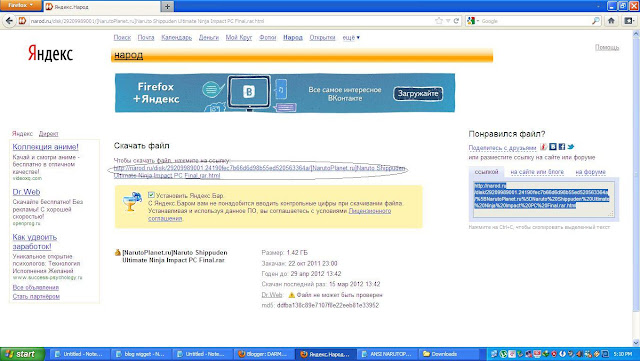The image size is (640, 361).
Task: Switch to the blog widget Notepad window
Action: (141, 354)
